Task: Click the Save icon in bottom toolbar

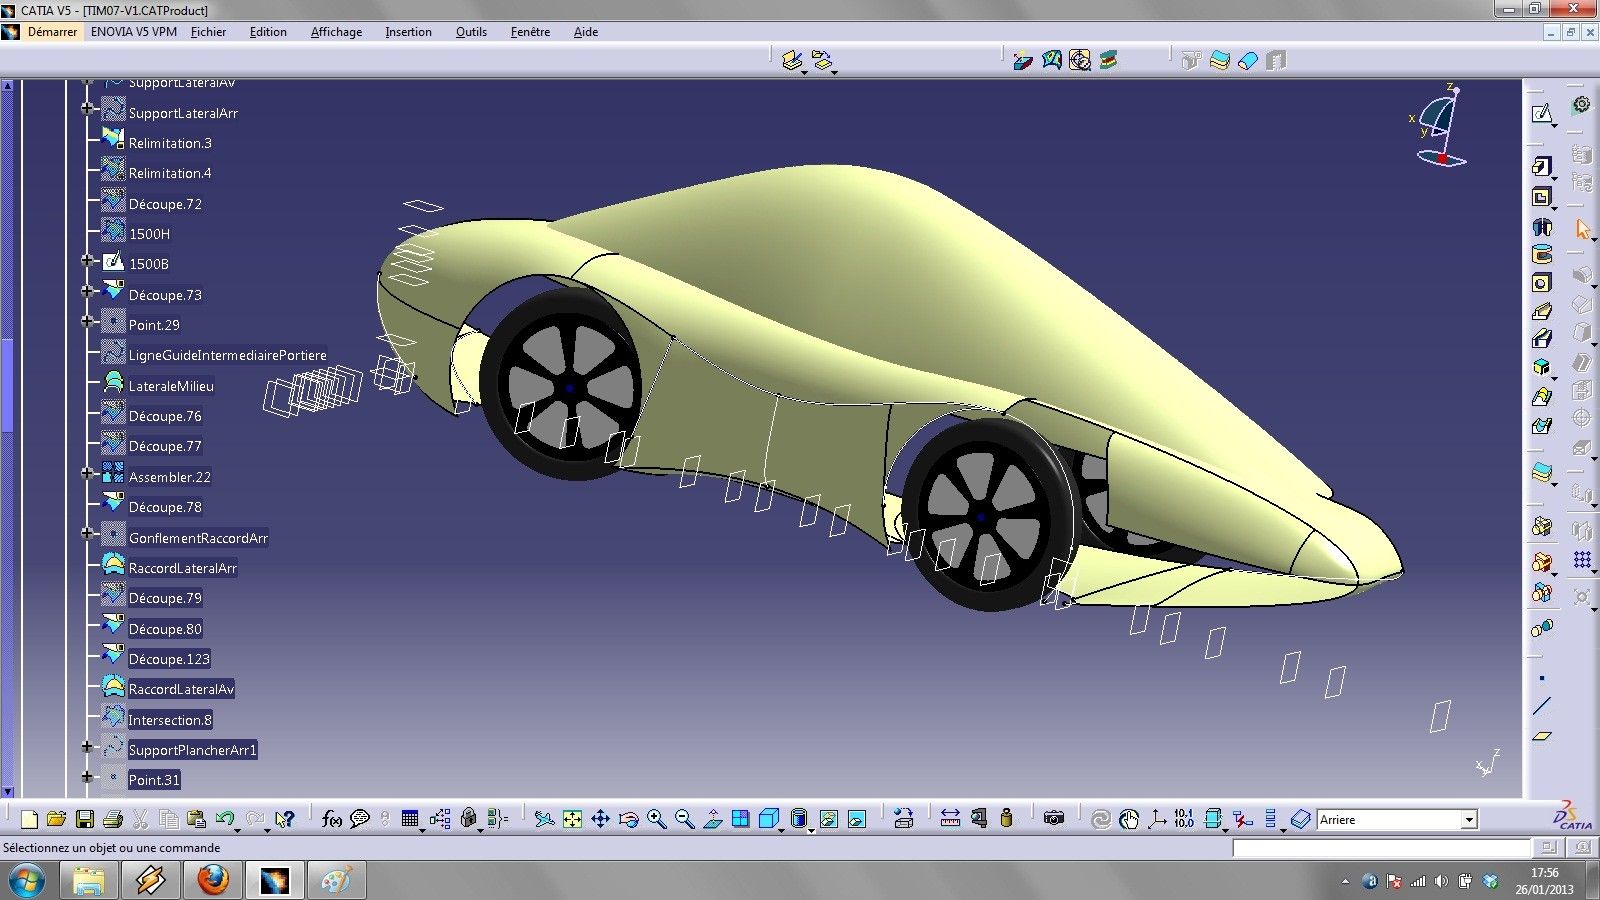Action: point(85,820)
